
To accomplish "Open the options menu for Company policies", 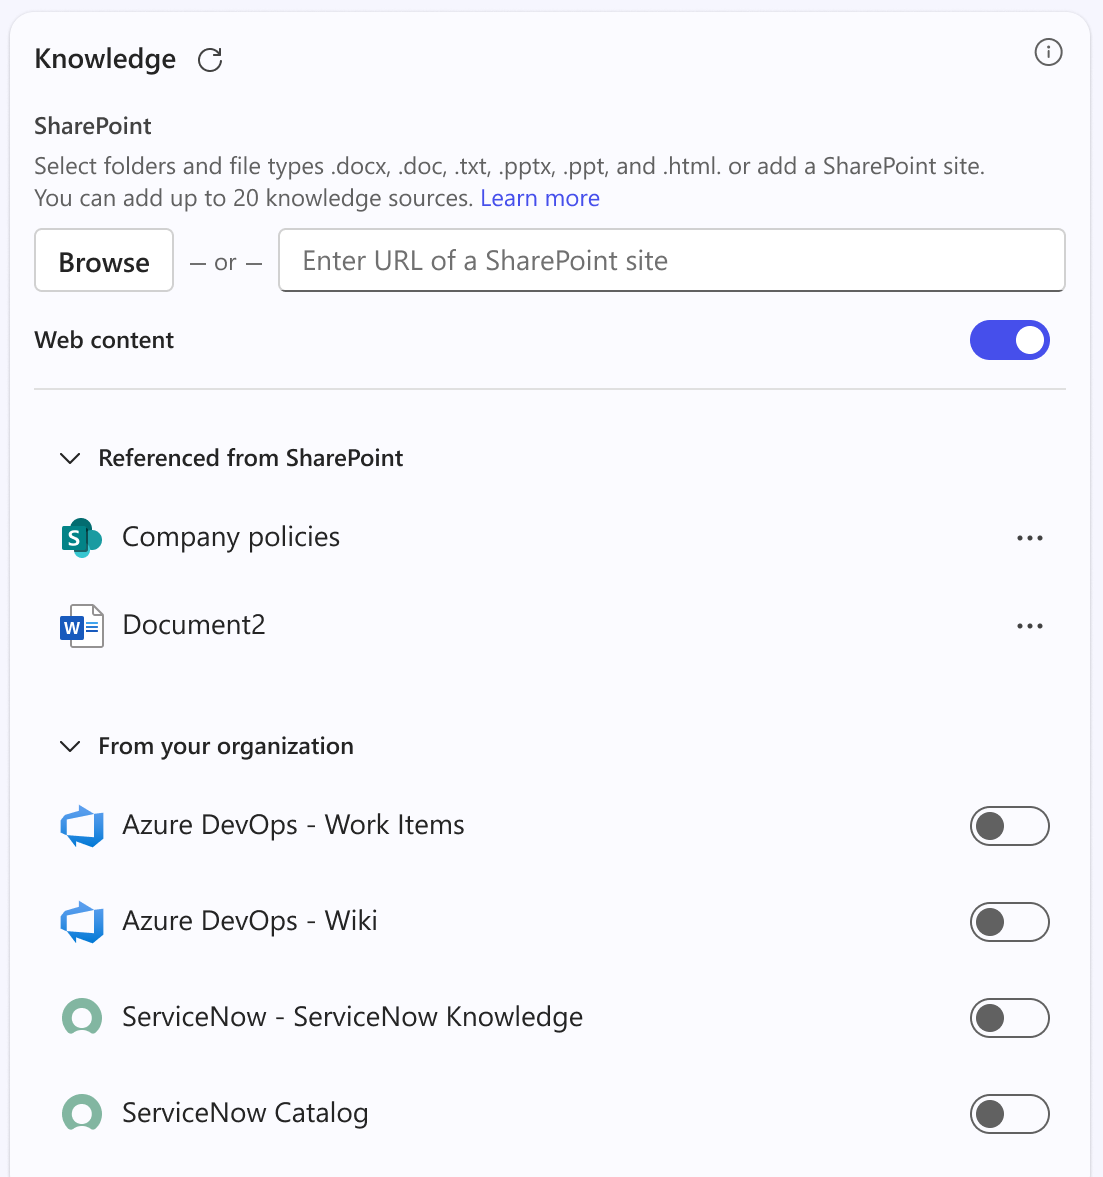I will coord(1029,537).
